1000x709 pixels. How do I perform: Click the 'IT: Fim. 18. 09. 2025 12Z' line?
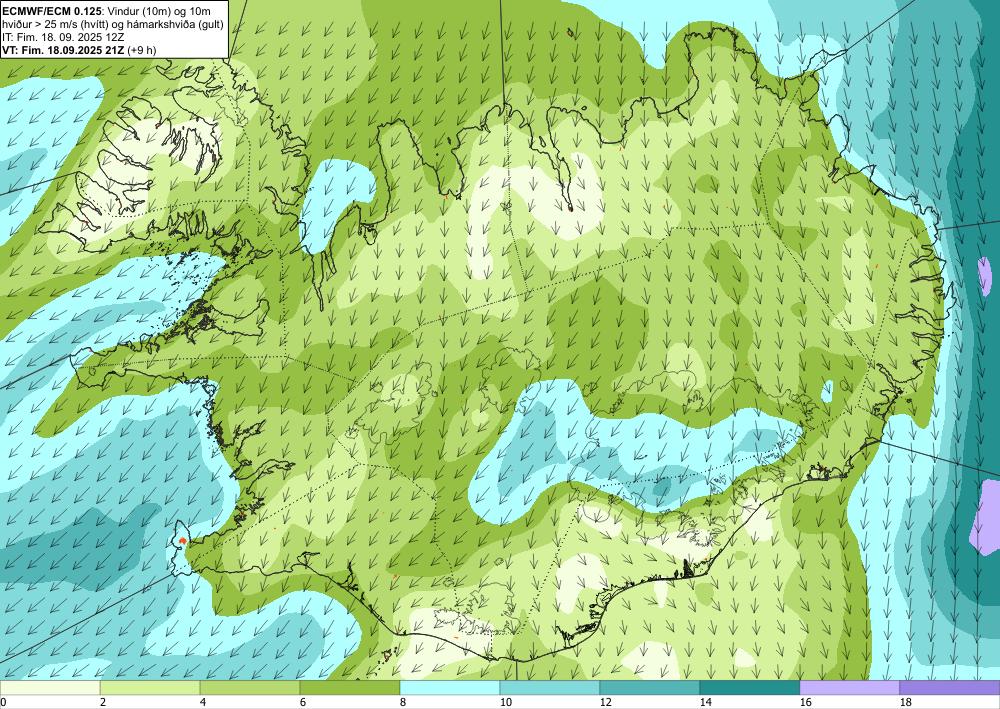(x=63, y=36)
